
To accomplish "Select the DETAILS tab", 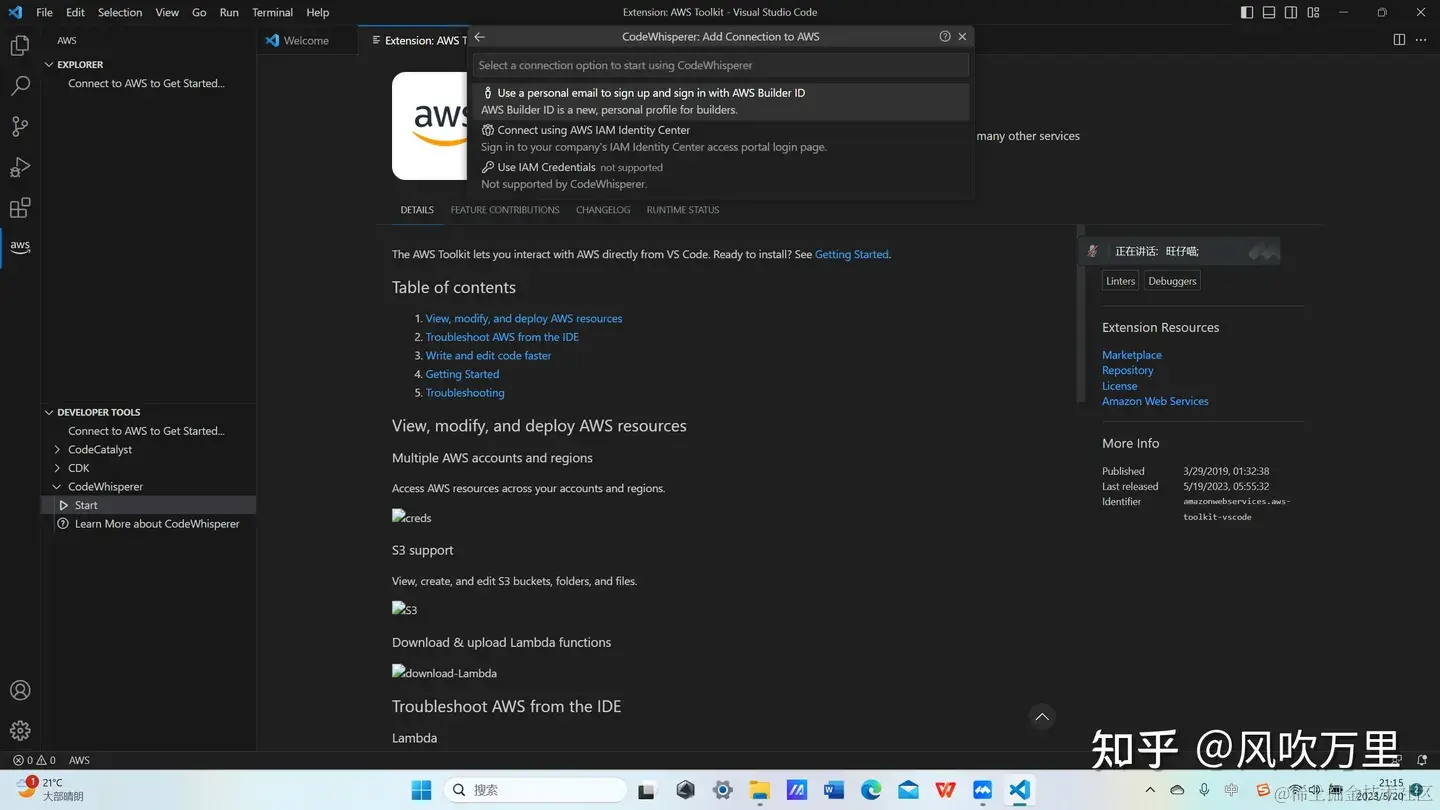I will click(417, 210).
